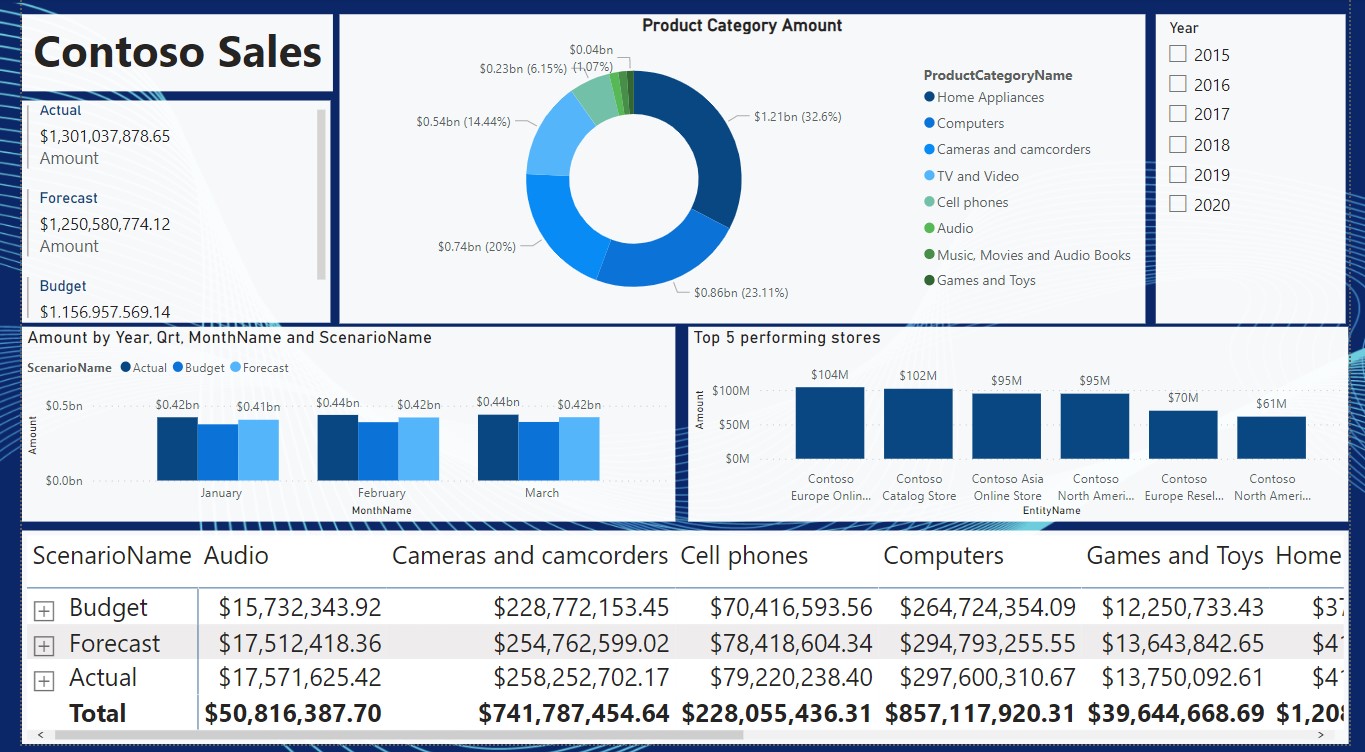Check the 2020 checkbox in the Year slicer
This screenshot has height=752, width=1365.
[1177, 202]
